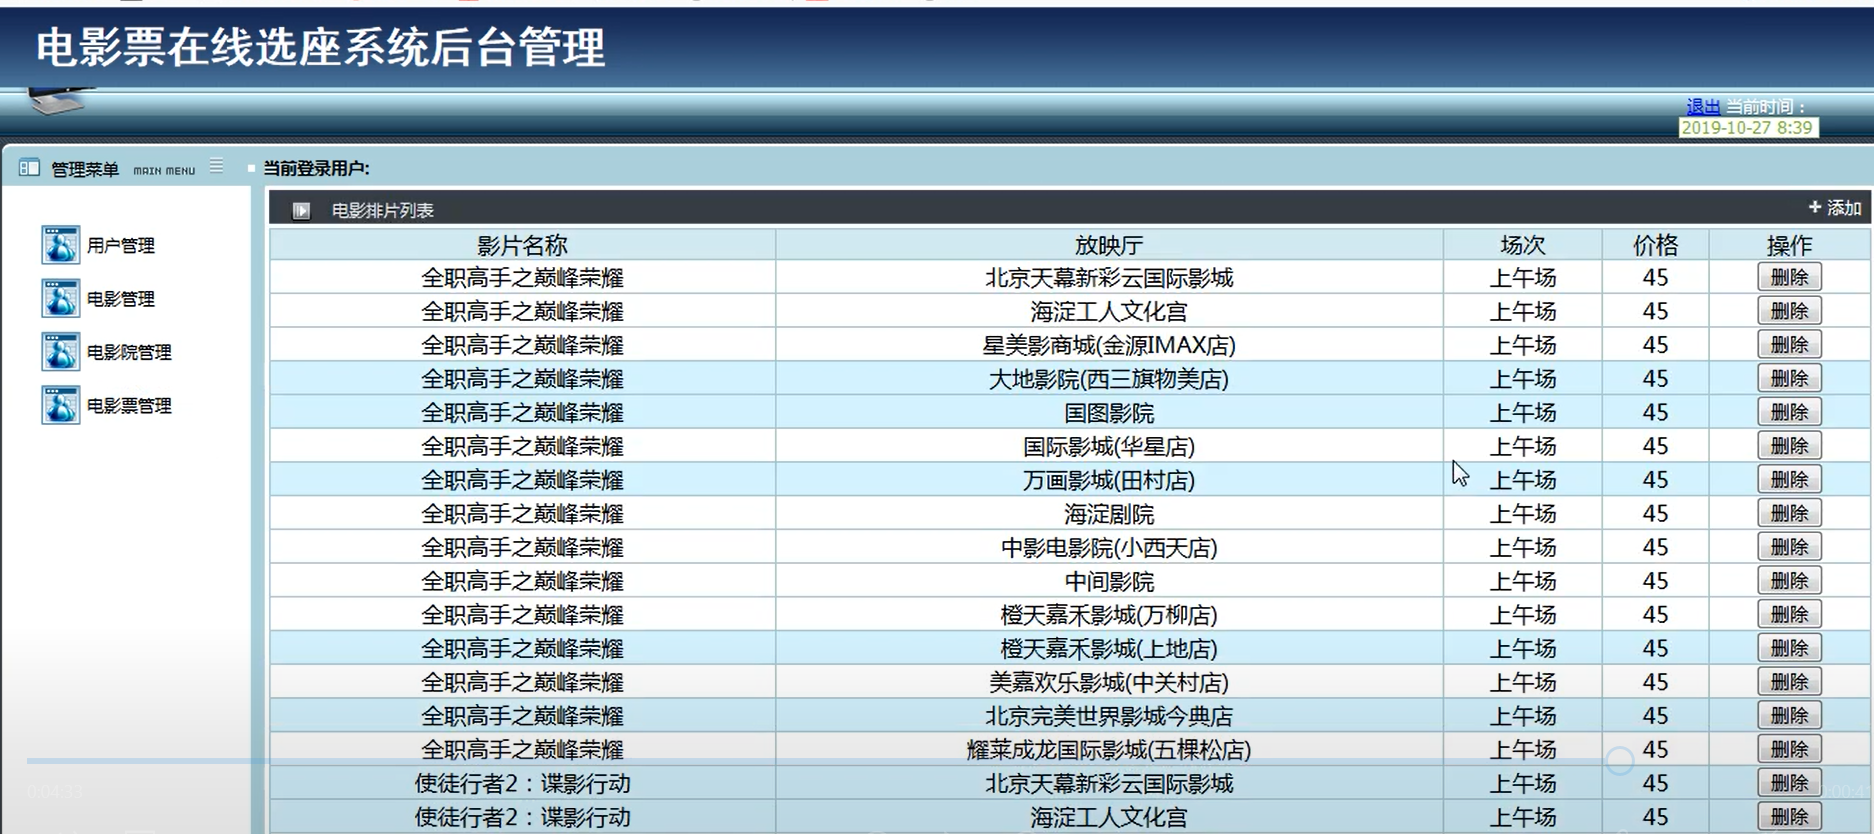This screenshot has width=1874, height=834.
Task: Select the 海淀剧院 cell
Action: pos(1109,514)
